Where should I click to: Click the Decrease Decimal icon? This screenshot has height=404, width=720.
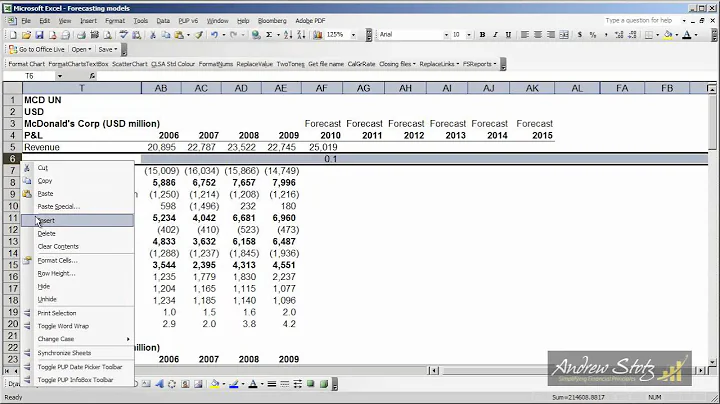[x=632, y=35]
